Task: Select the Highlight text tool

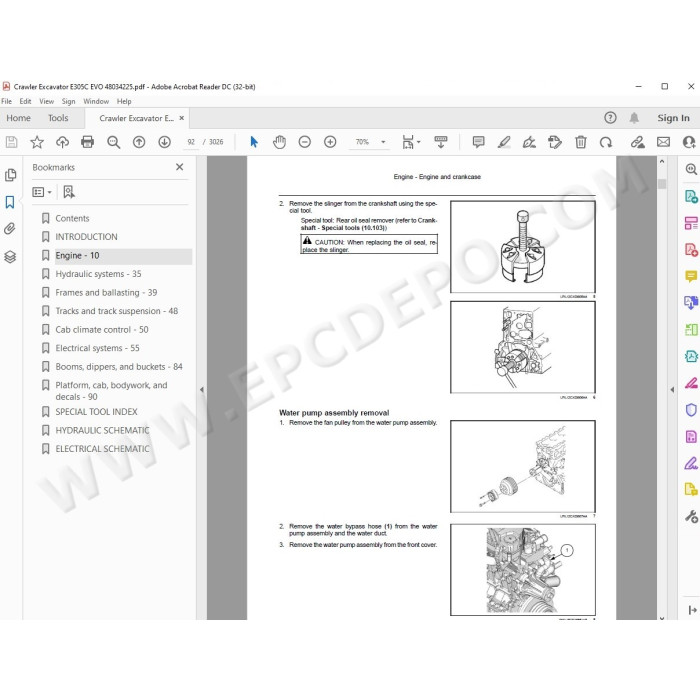Action: click(x=504, y=142)
